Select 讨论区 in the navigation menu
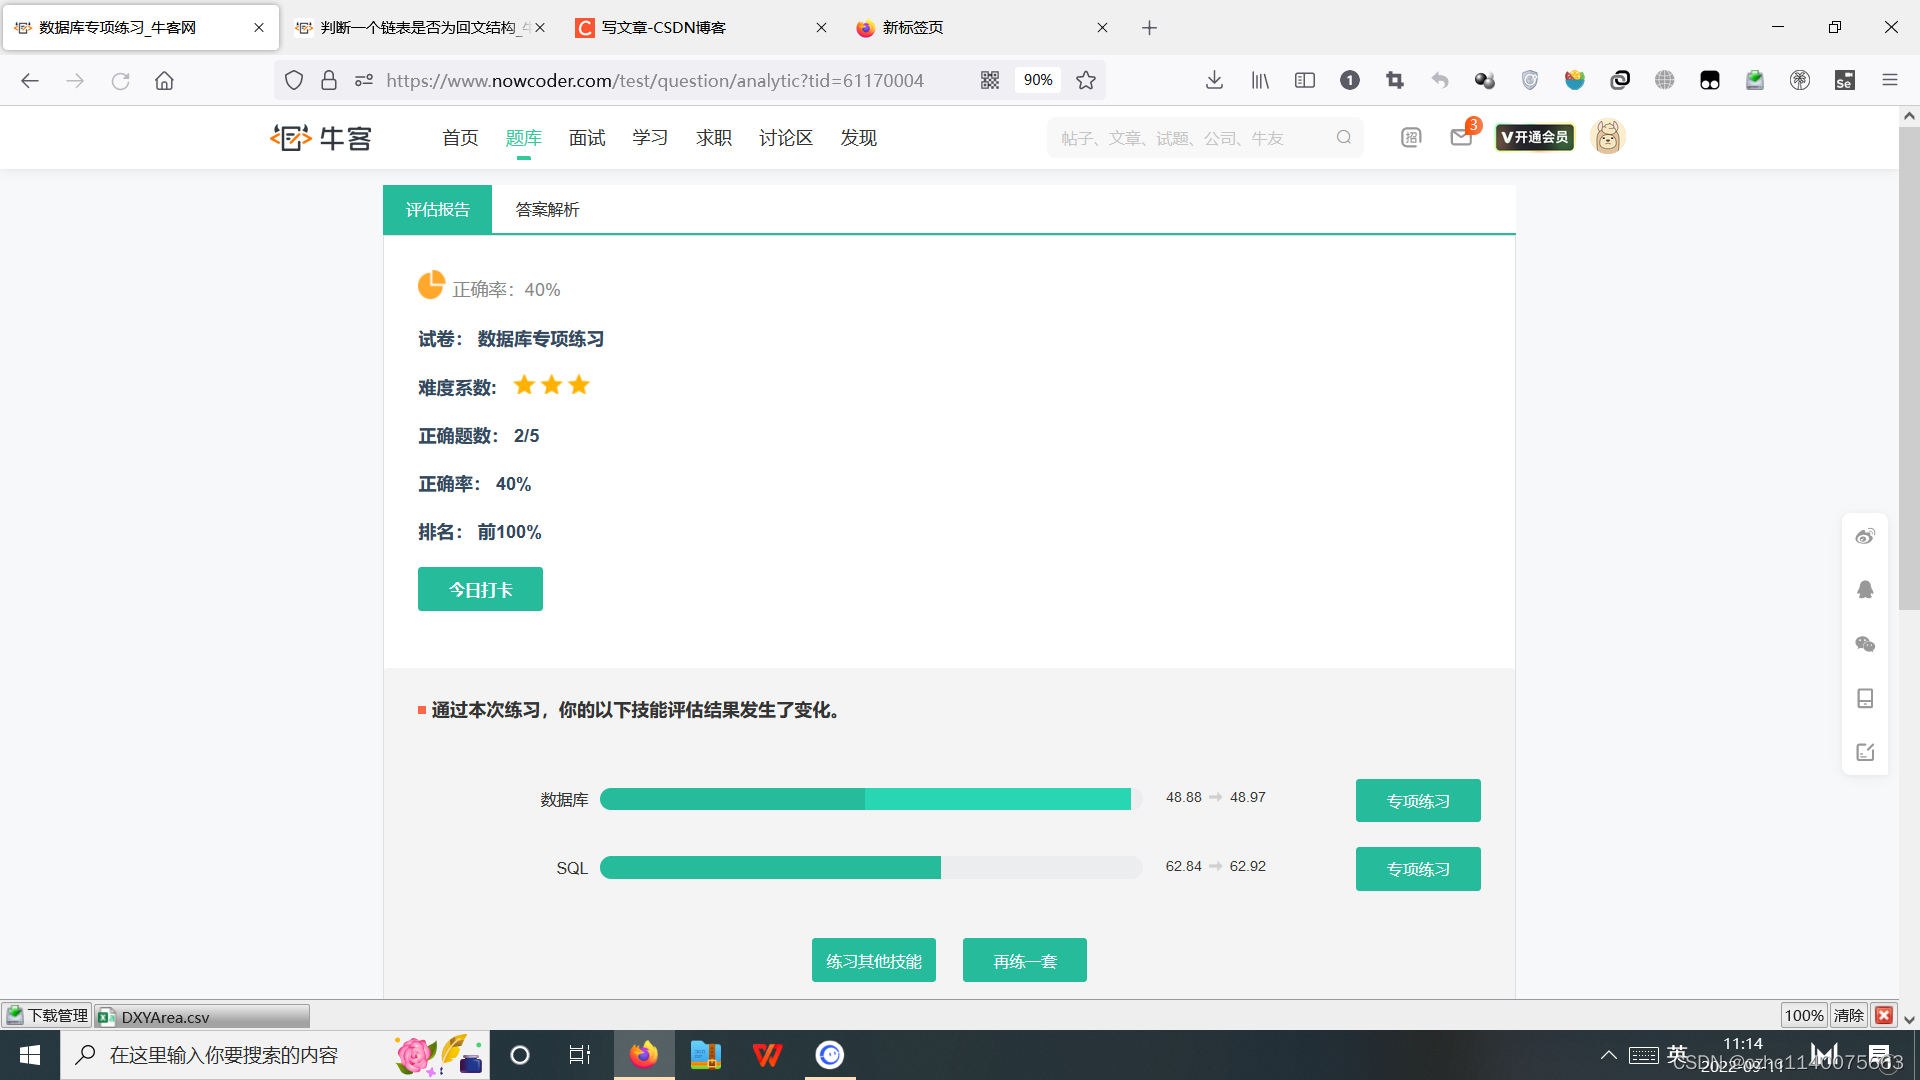The width and height of the screenshot is (1920, 1080). [x=786, y=137]
